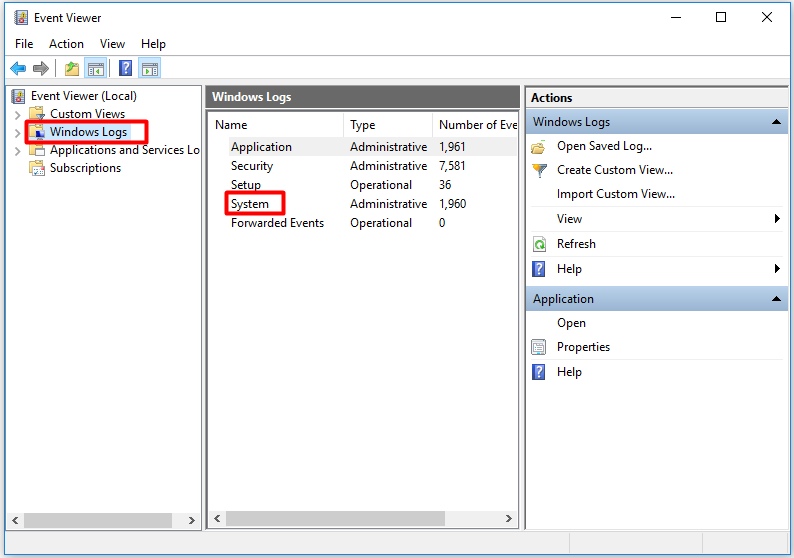The width and height of the screenshot is (794, 558).
Task: Expand the Windows Logs tree node
Action: [x=17, y=133]
